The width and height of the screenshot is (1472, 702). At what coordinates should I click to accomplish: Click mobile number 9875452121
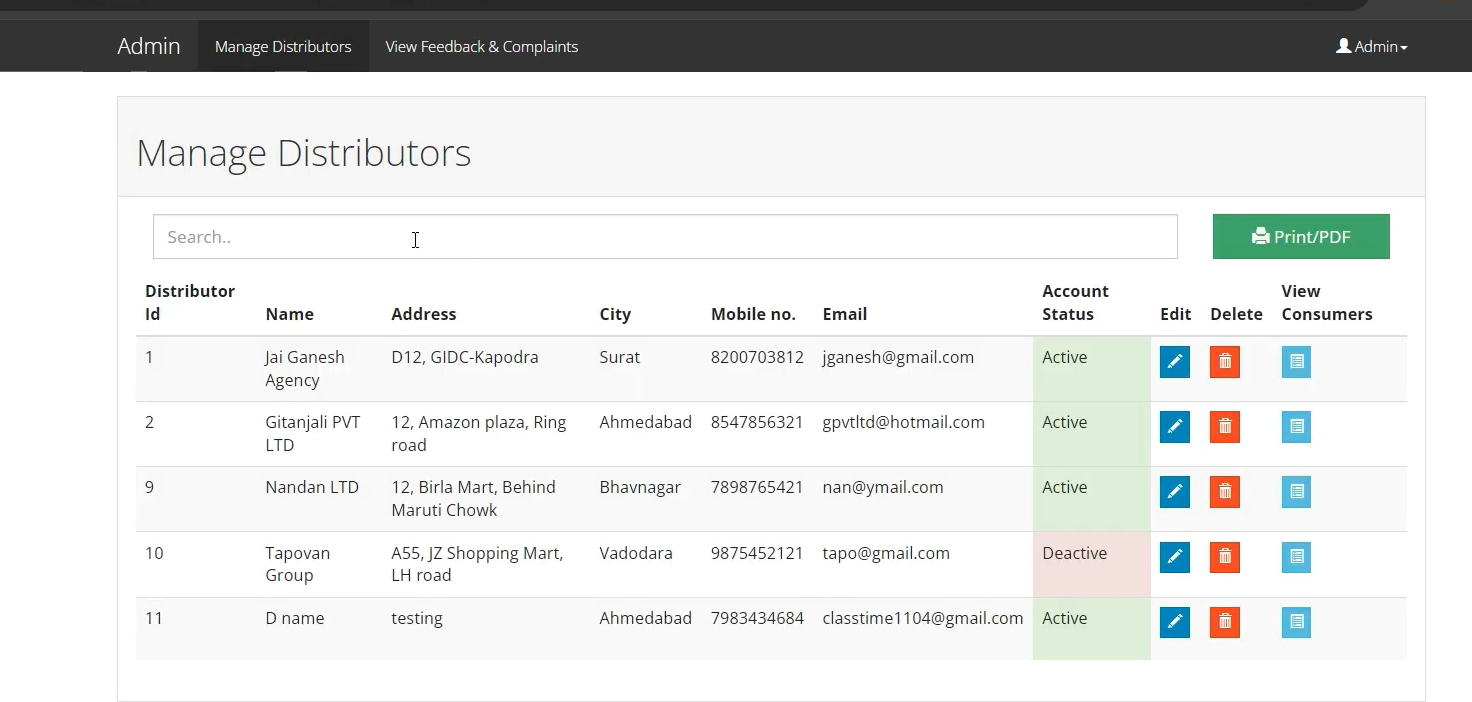point(757,553)
